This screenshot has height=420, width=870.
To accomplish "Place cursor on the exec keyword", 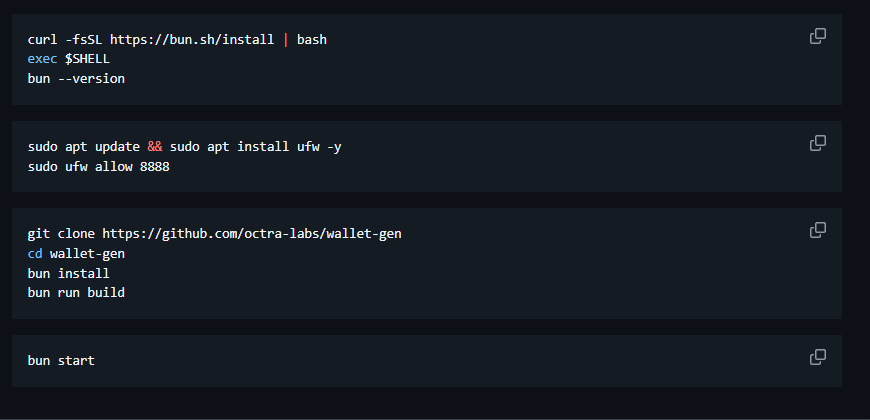I will pyautogui.click(x=43, y=59).
